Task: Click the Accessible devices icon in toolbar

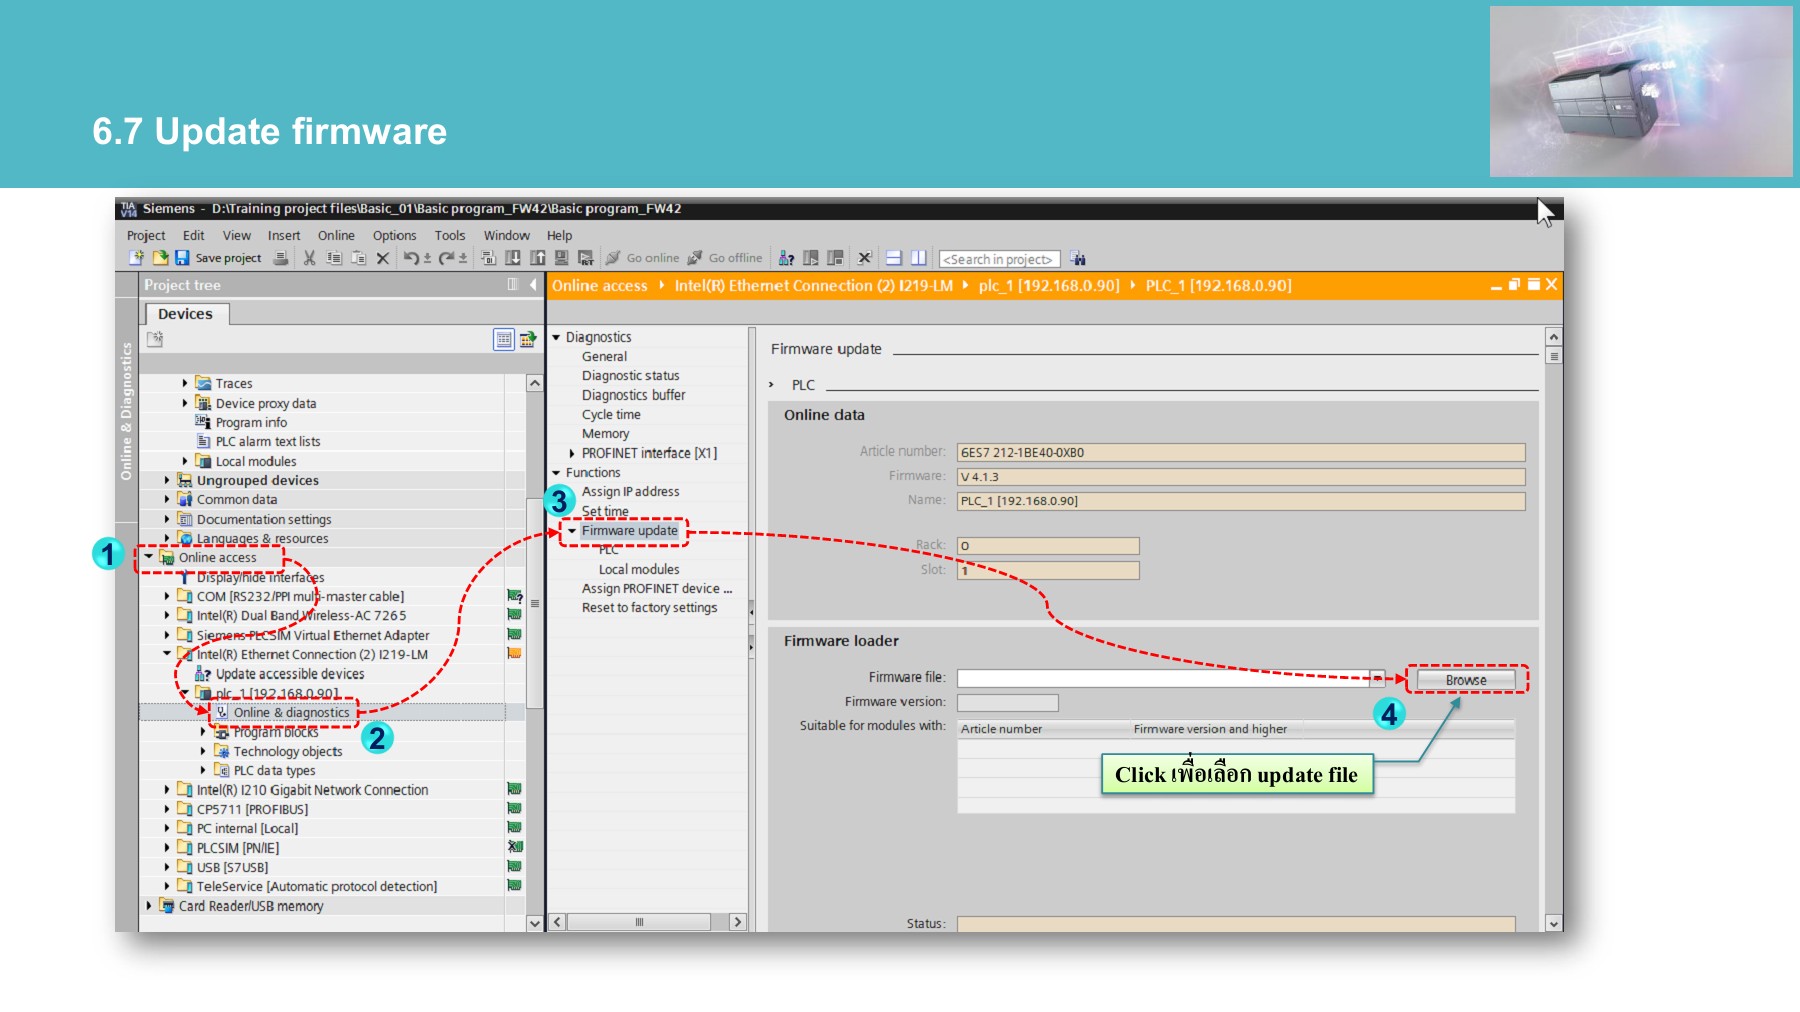Action: pyautogui.click(x=787, y=258)
